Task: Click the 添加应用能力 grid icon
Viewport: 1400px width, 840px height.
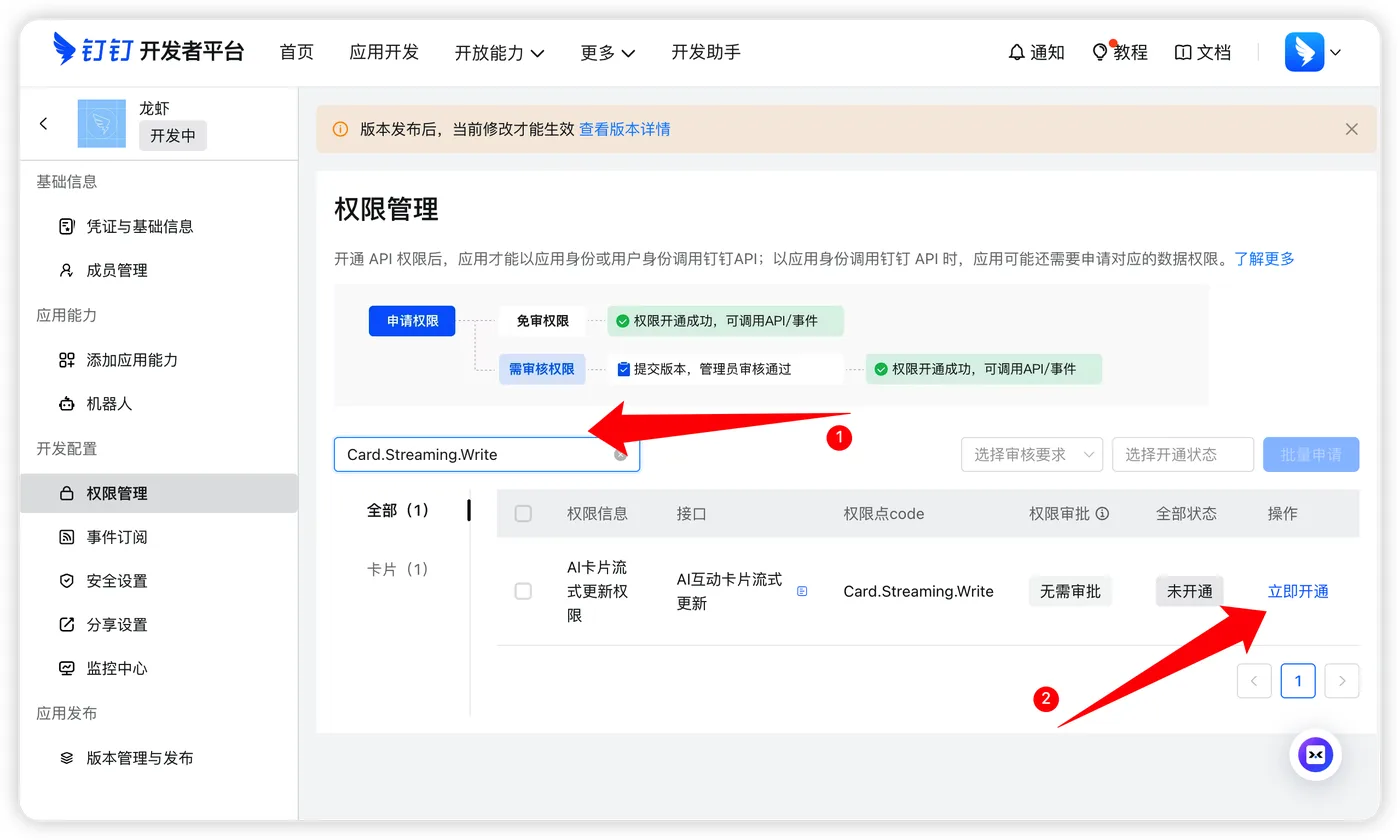Action: (x=67, y=360)
